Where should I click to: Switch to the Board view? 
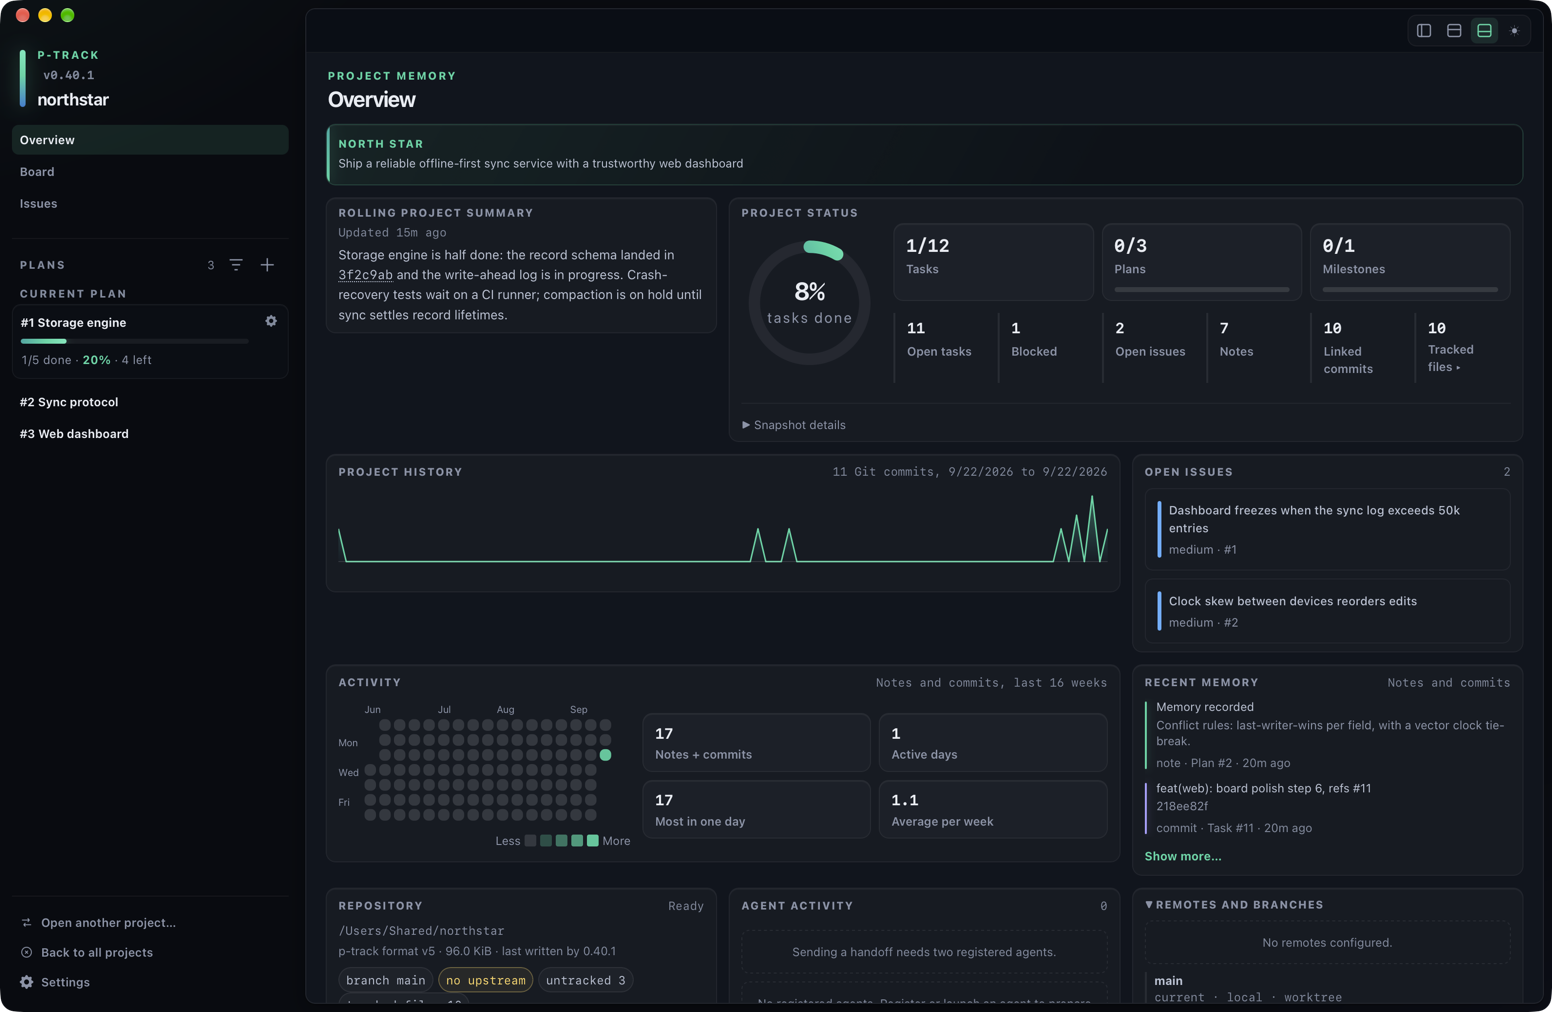click(x=150, y=172)
